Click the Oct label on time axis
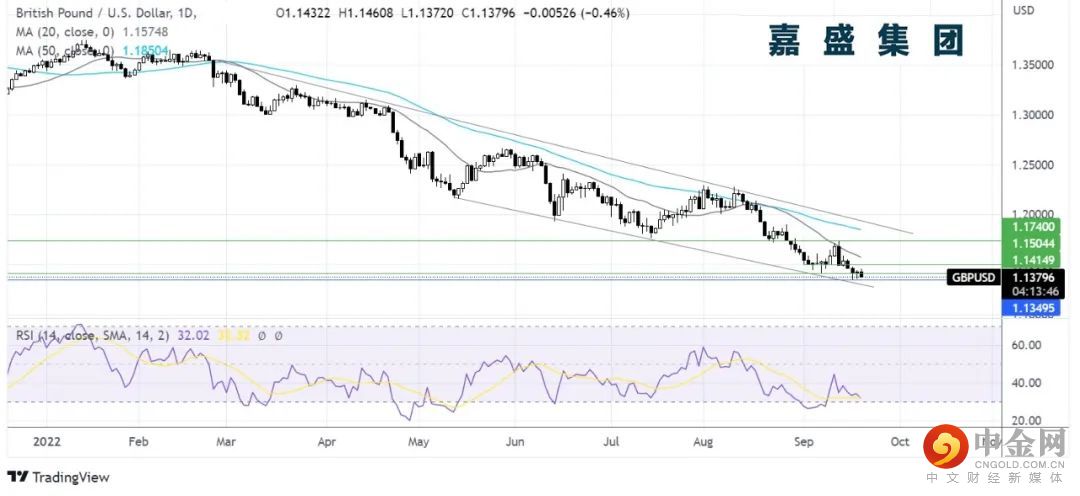The image size is (1080, 496). coord(900,441)
